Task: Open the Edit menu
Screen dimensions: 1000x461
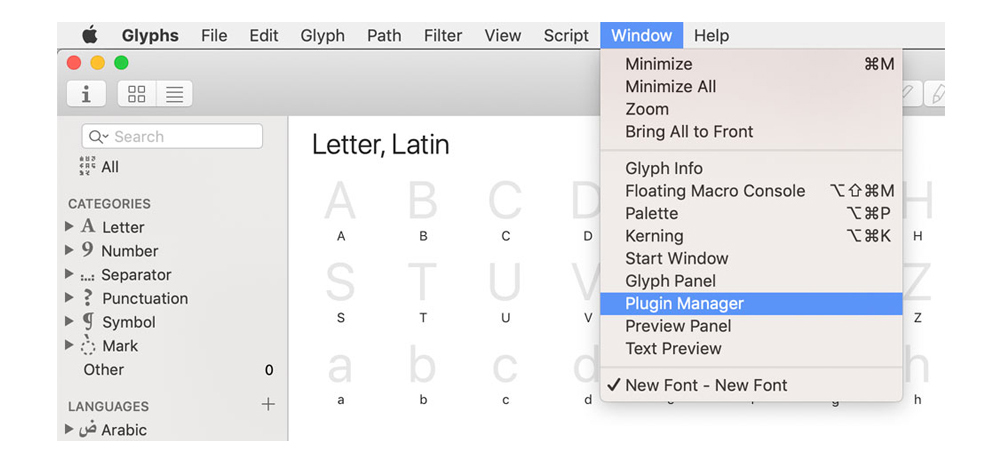Action: coord(263,36)
